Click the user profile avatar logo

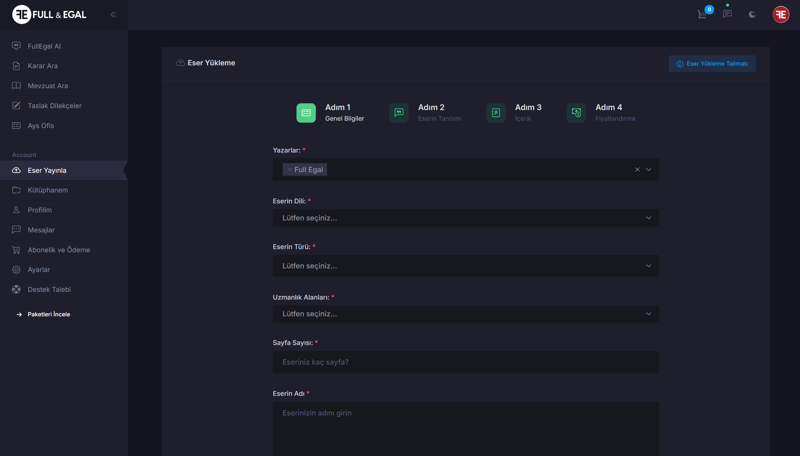pyautogui.click(x=780, y=14)
